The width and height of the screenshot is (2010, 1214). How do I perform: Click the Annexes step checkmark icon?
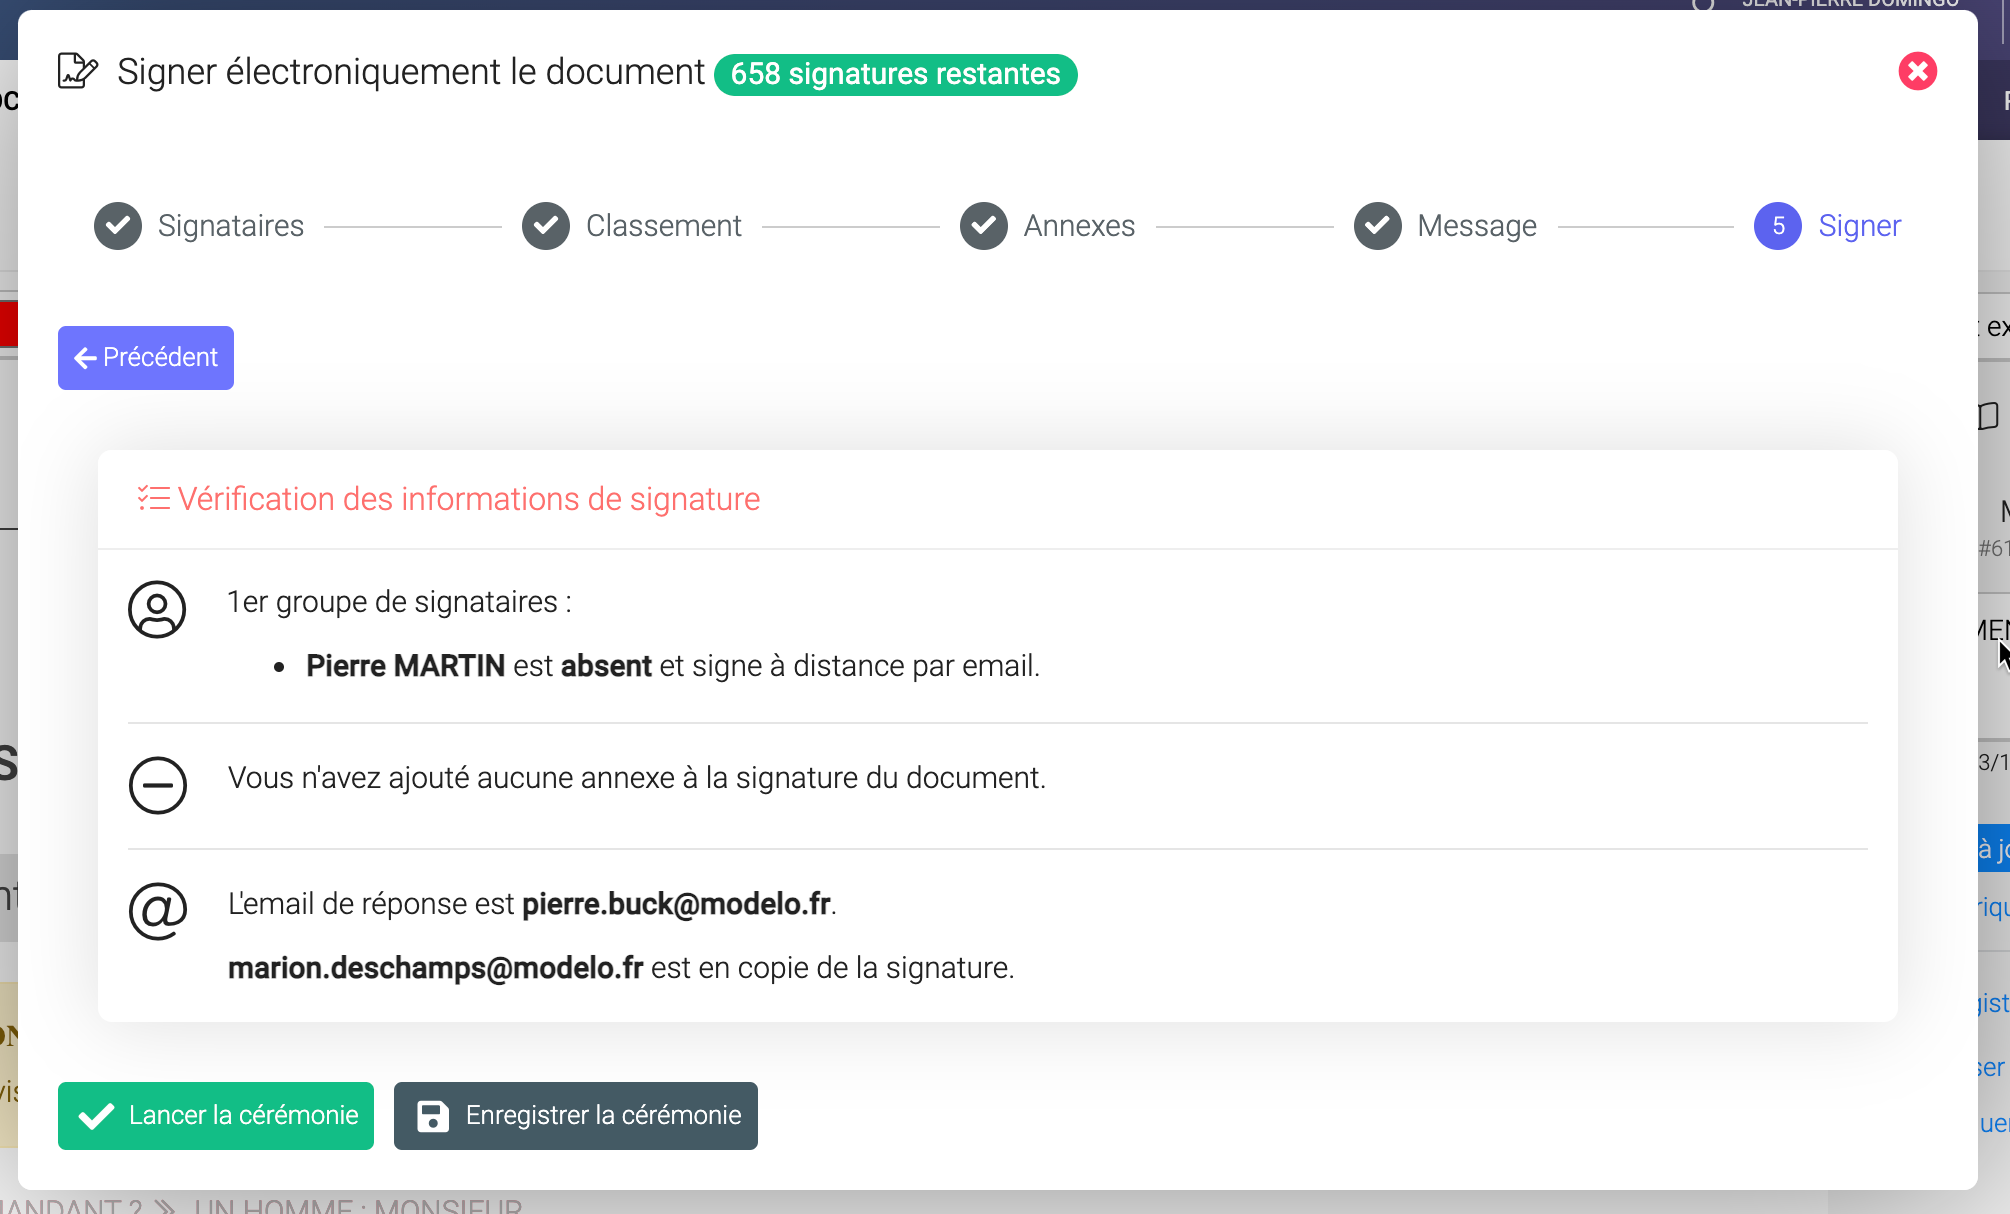(984, 226)
